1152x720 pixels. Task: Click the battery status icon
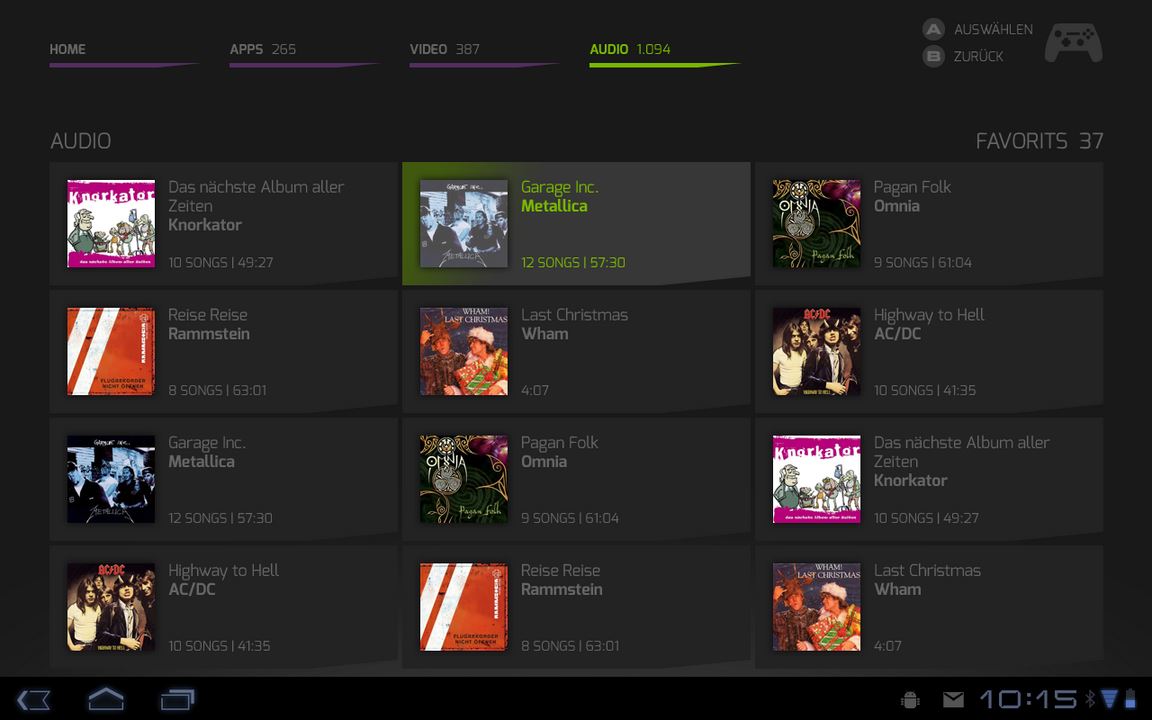[x=1130, y=699]
